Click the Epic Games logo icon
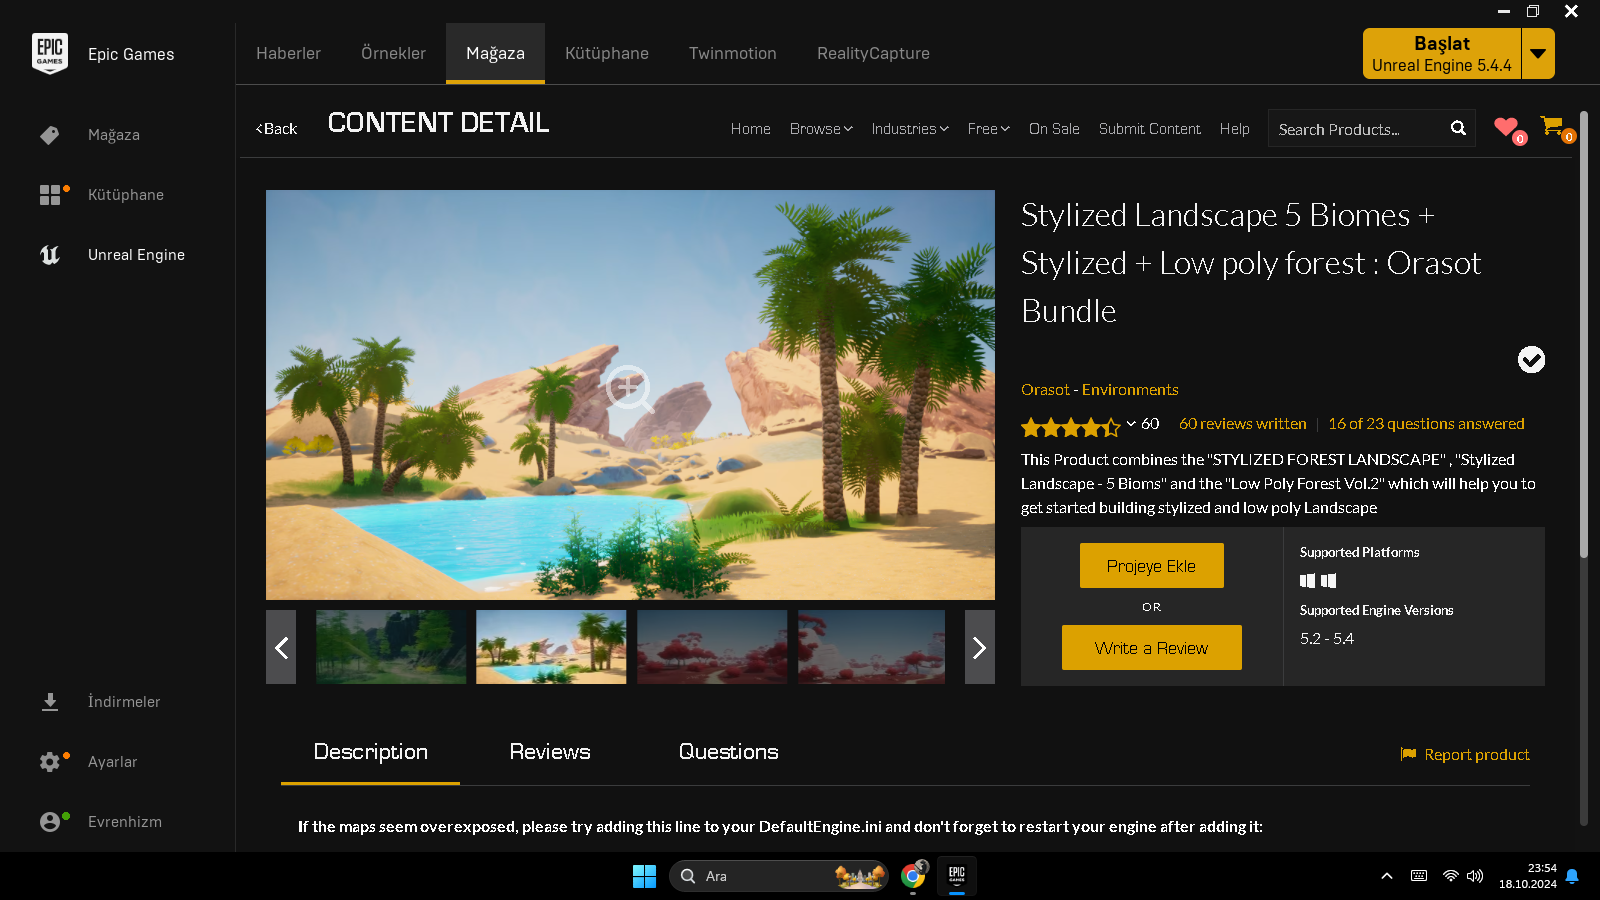1600x900 pixels. tap(50, 53)
